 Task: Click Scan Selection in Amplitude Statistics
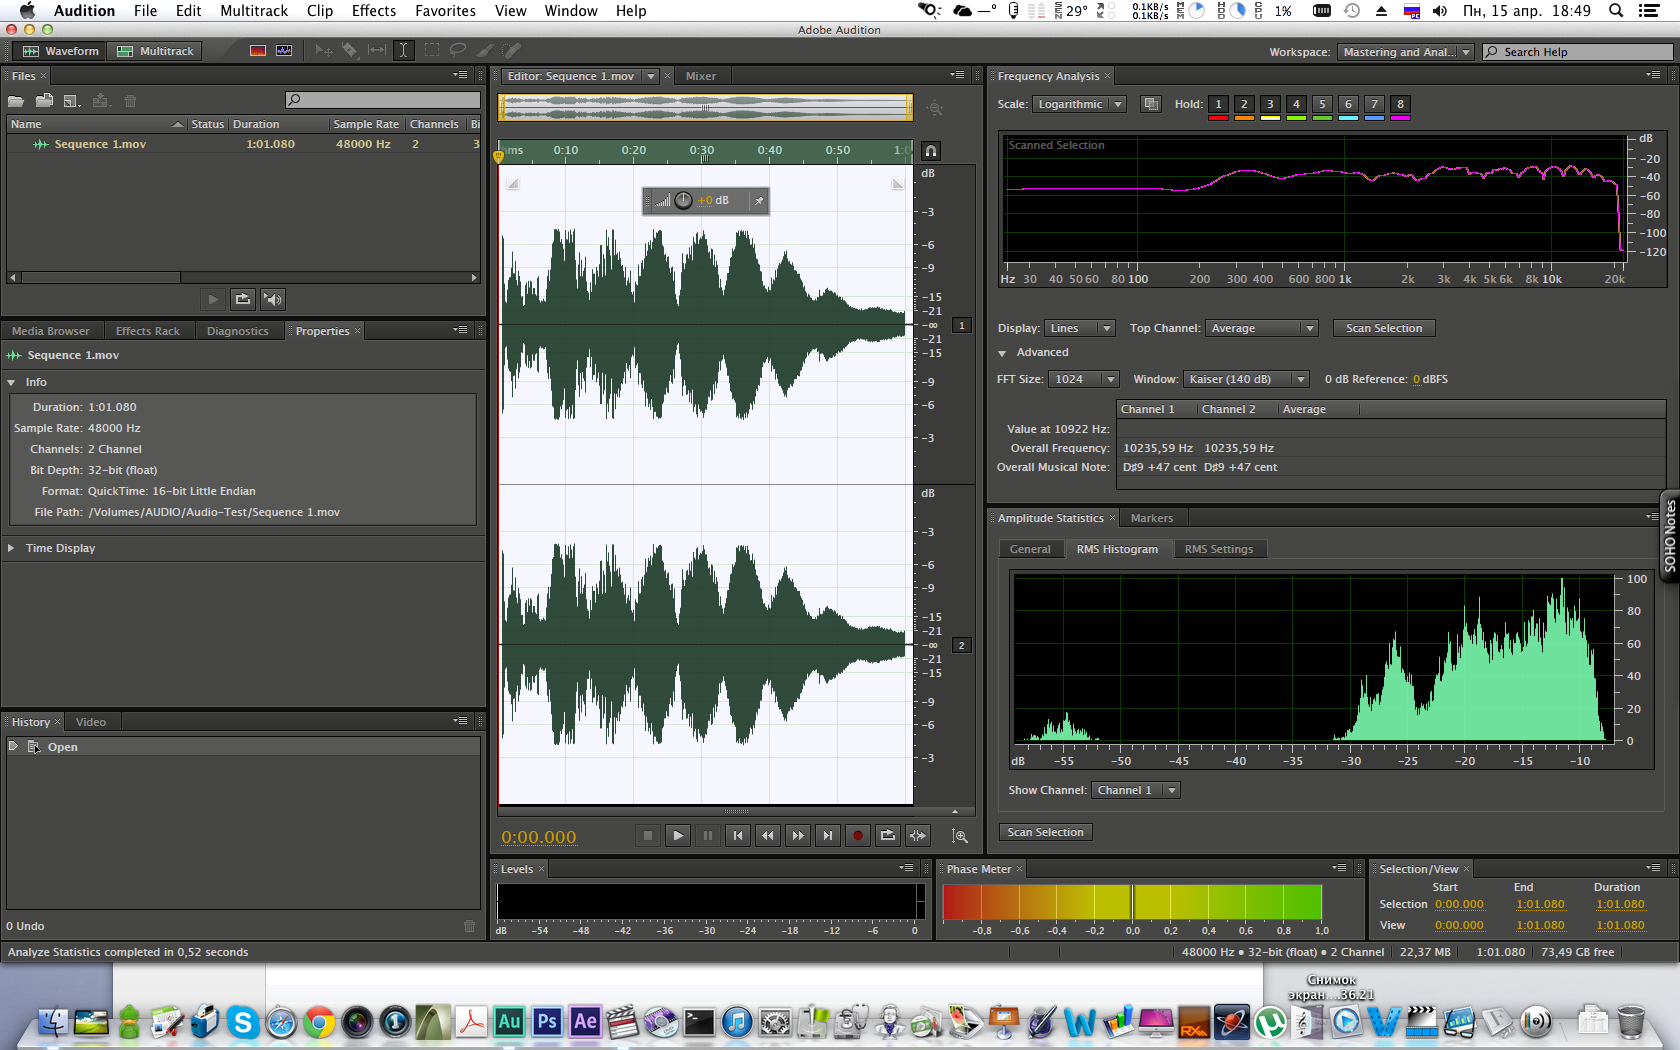pyautogui.click(x=1045, y=832)
